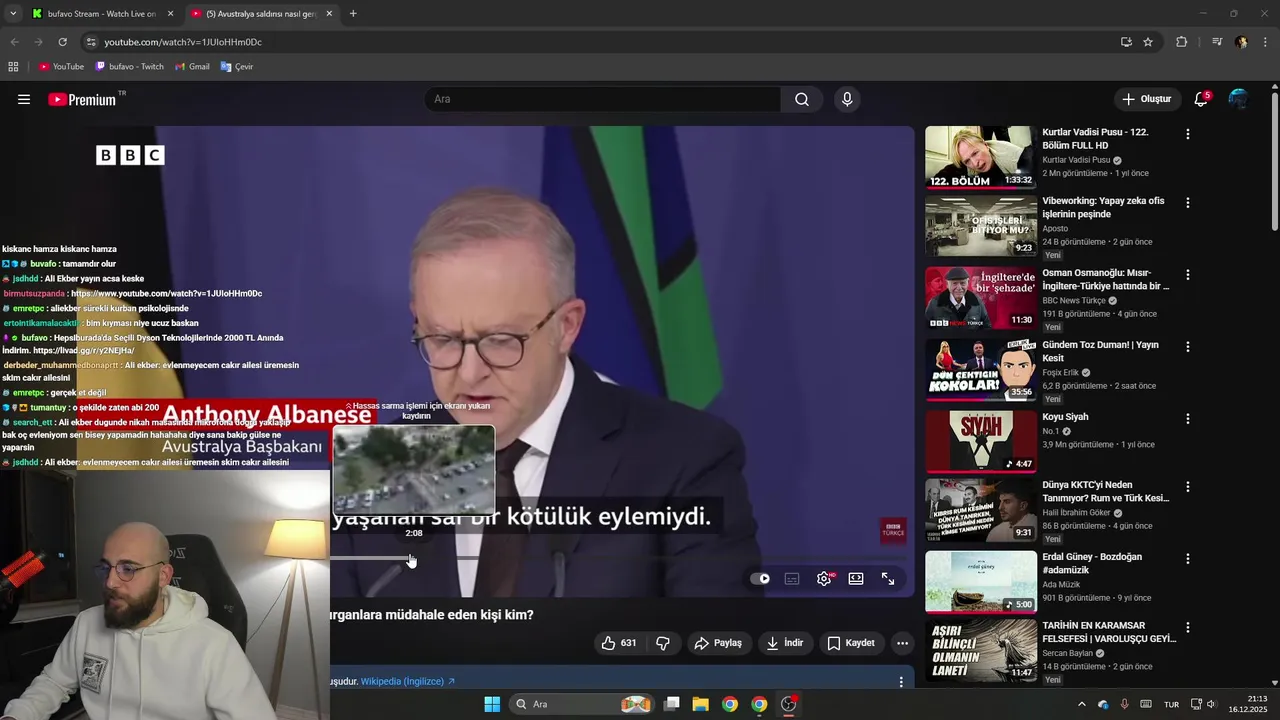Open the more actions ellipsis beside Kaydet
The width and height of the screenshot is (1280, 720).
tap(902, 643)
